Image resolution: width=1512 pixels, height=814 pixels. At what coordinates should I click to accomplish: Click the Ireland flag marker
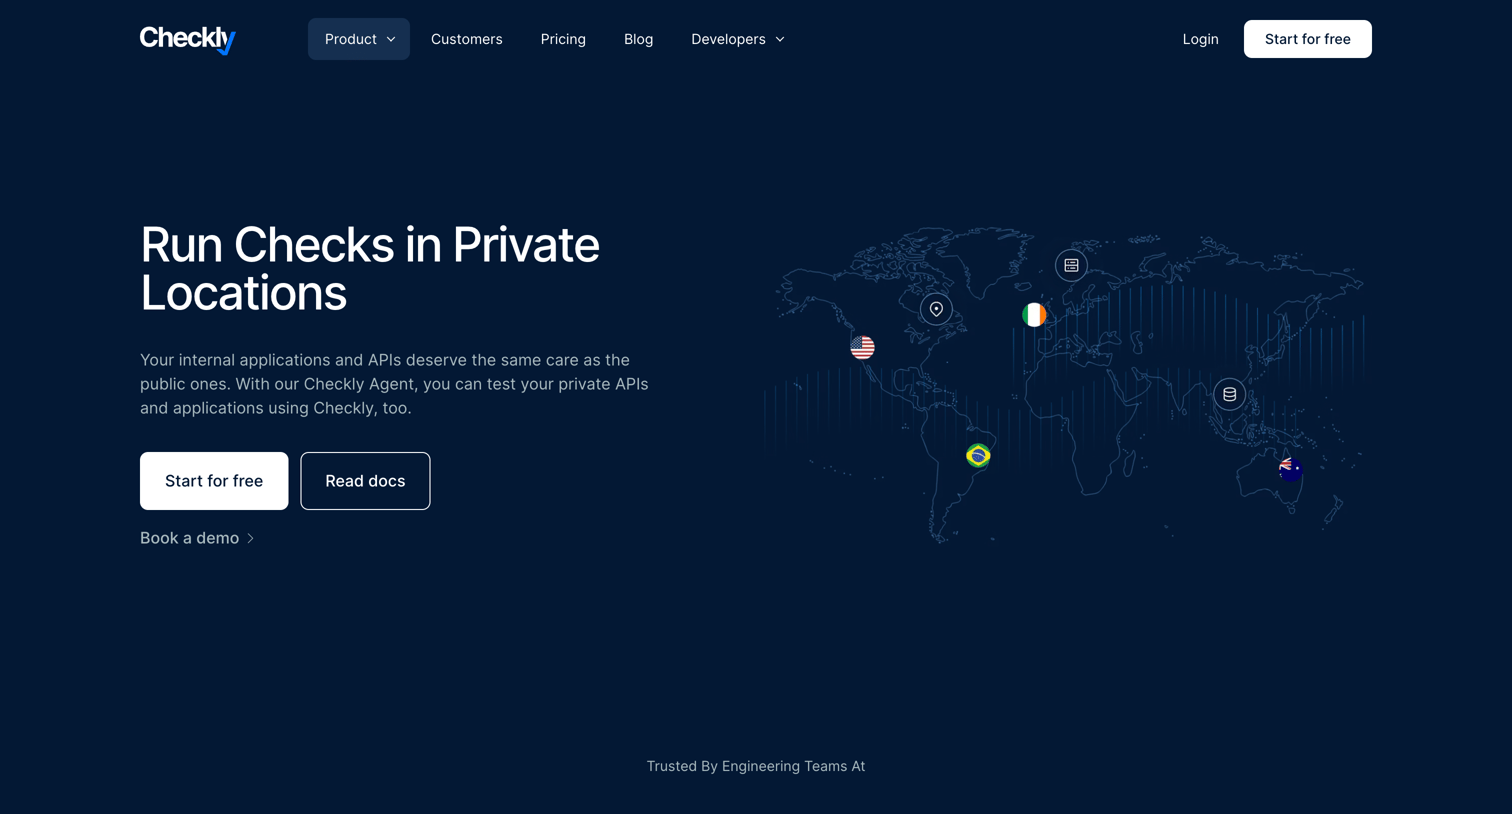click(x=1034, y=315)
